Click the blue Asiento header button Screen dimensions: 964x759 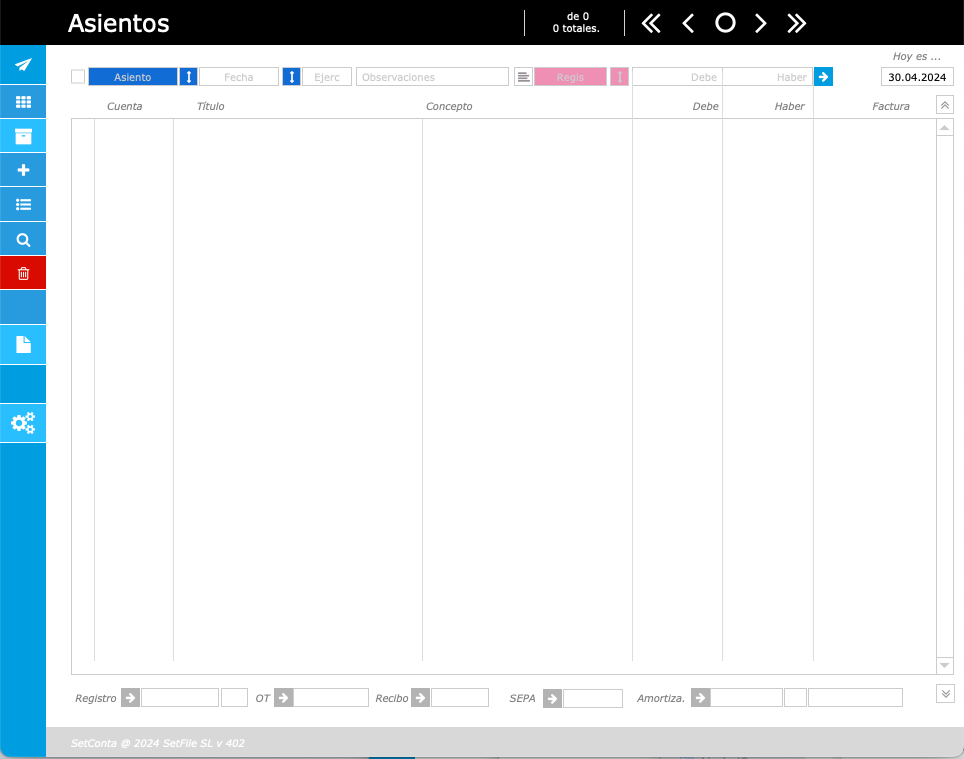coord(133,77)
